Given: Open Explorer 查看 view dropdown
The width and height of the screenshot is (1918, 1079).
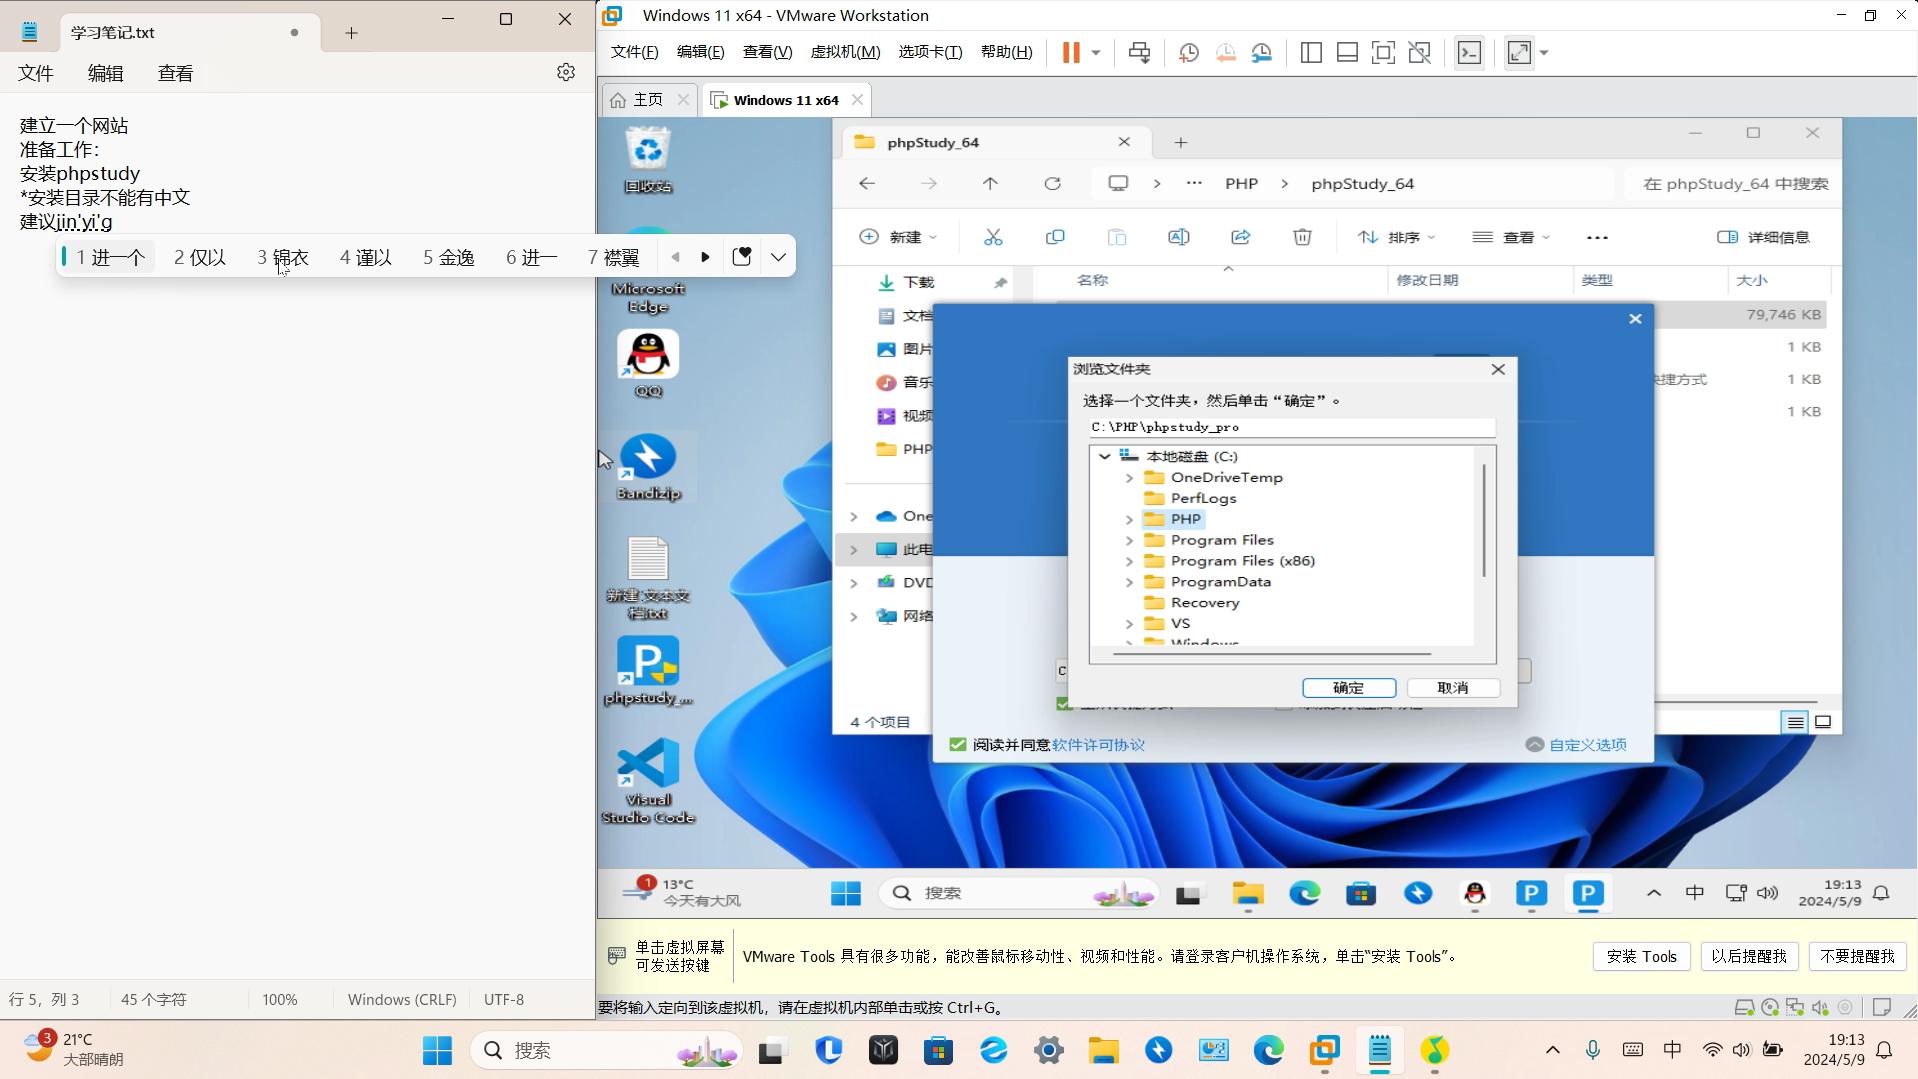Looking at the screenshot, I should point(1511,237).
